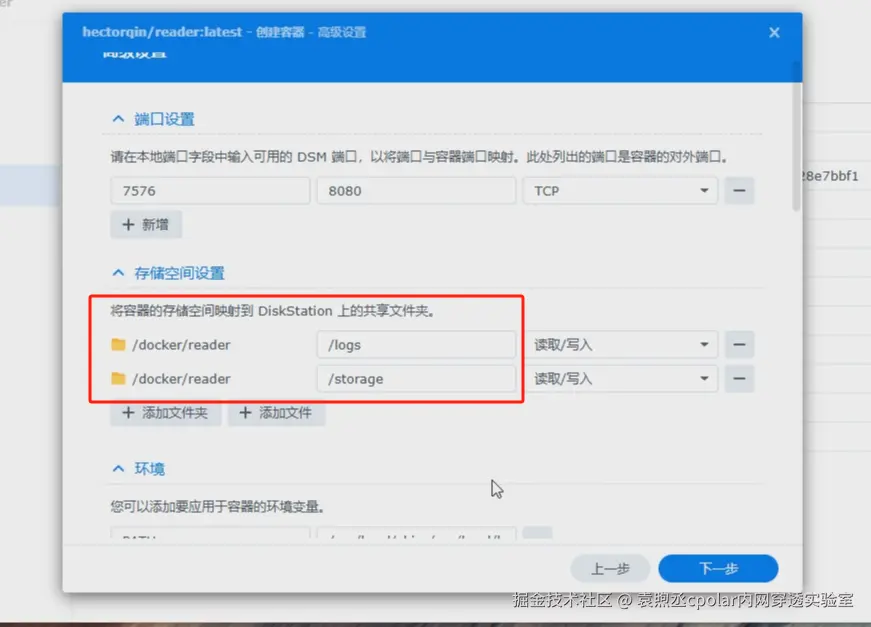Click the 添加文件 button
Image resolution: width=871 pixels, height=627 pixels.
point(276,413)
